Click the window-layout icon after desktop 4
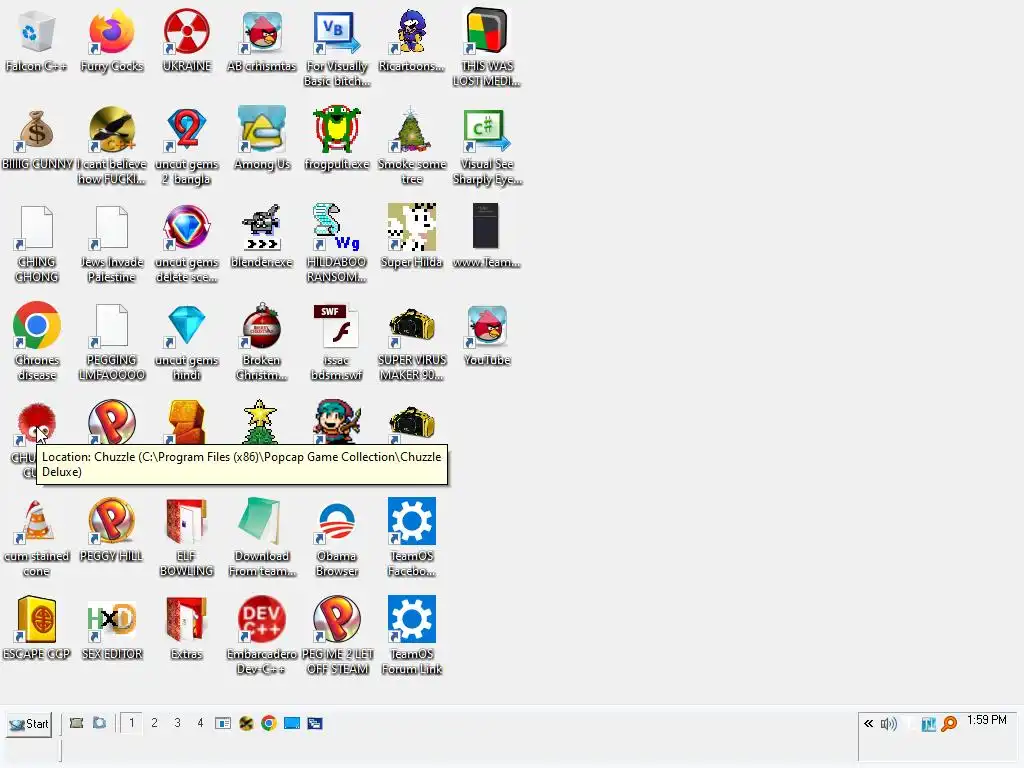This screenshot has height=768, width=1024. (223, 724)
